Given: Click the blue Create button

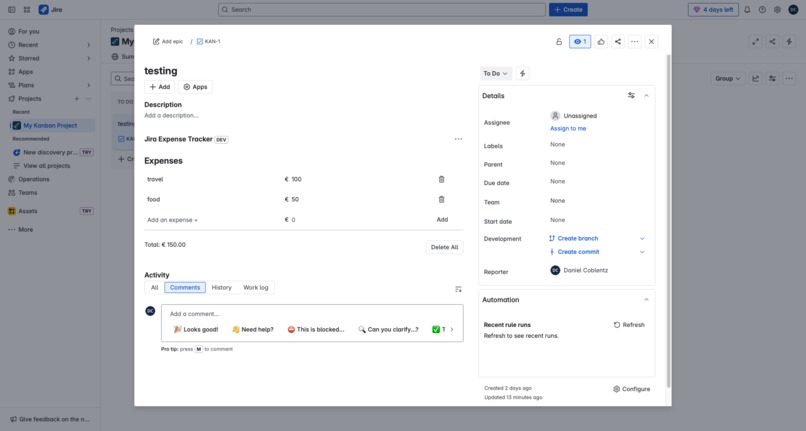Looking at the screenshot, I should (568, 10).
